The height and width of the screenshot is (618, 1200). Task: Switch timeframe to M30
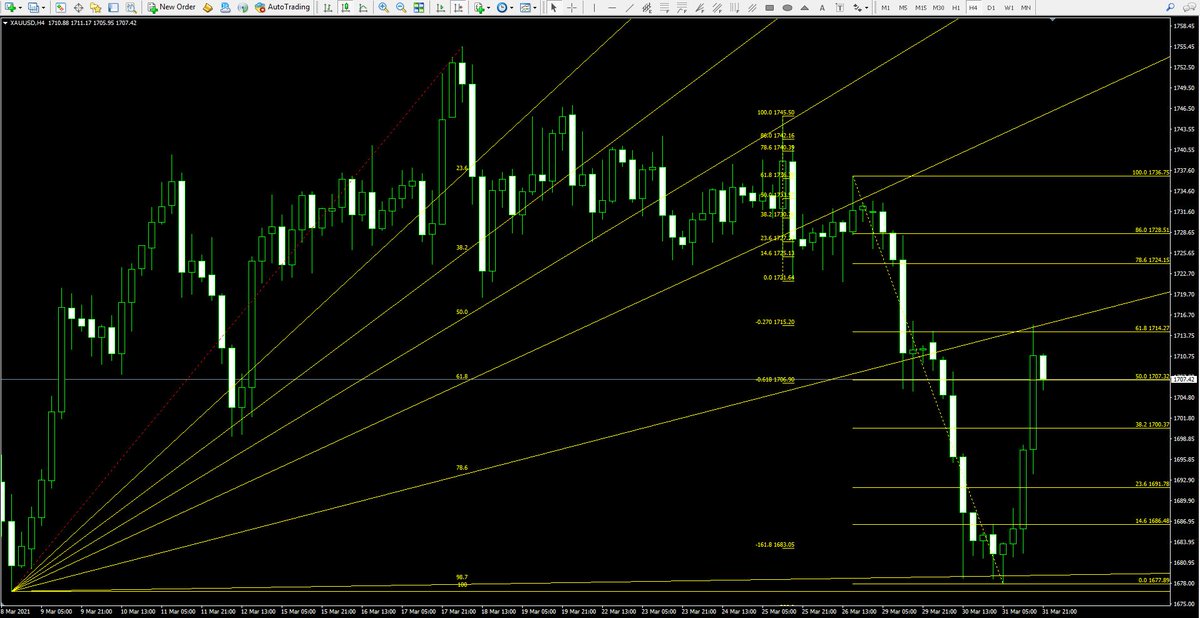click(939, 7)
